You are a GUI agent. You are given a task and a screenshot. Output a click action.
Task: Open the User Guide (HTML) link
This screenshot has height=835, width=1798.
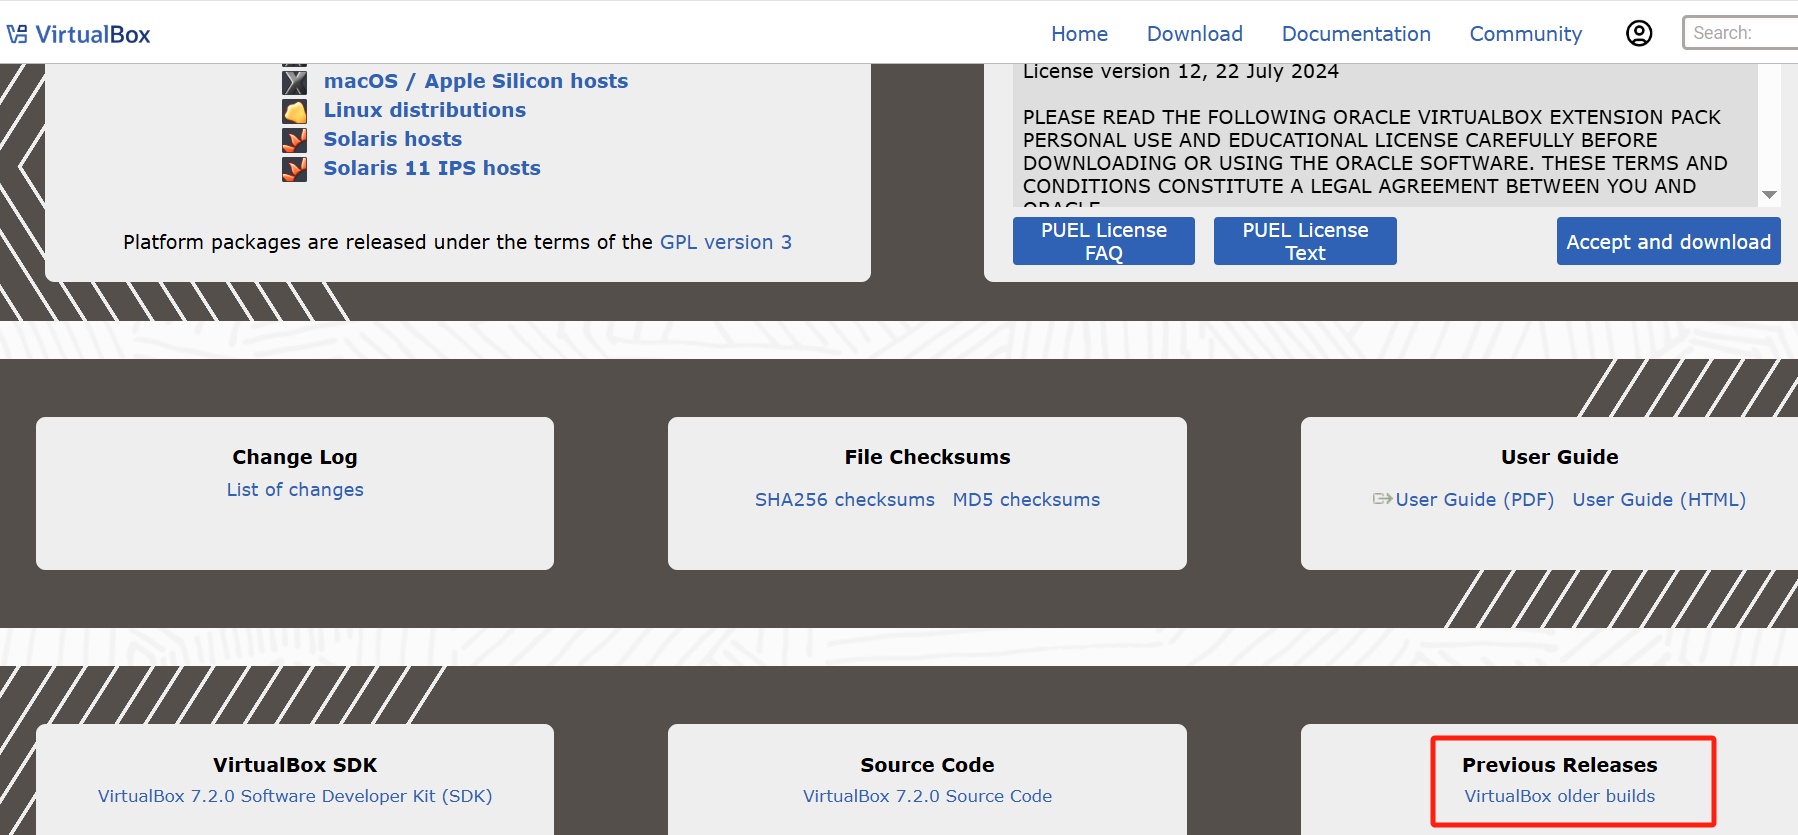[x=1659, y=500]
